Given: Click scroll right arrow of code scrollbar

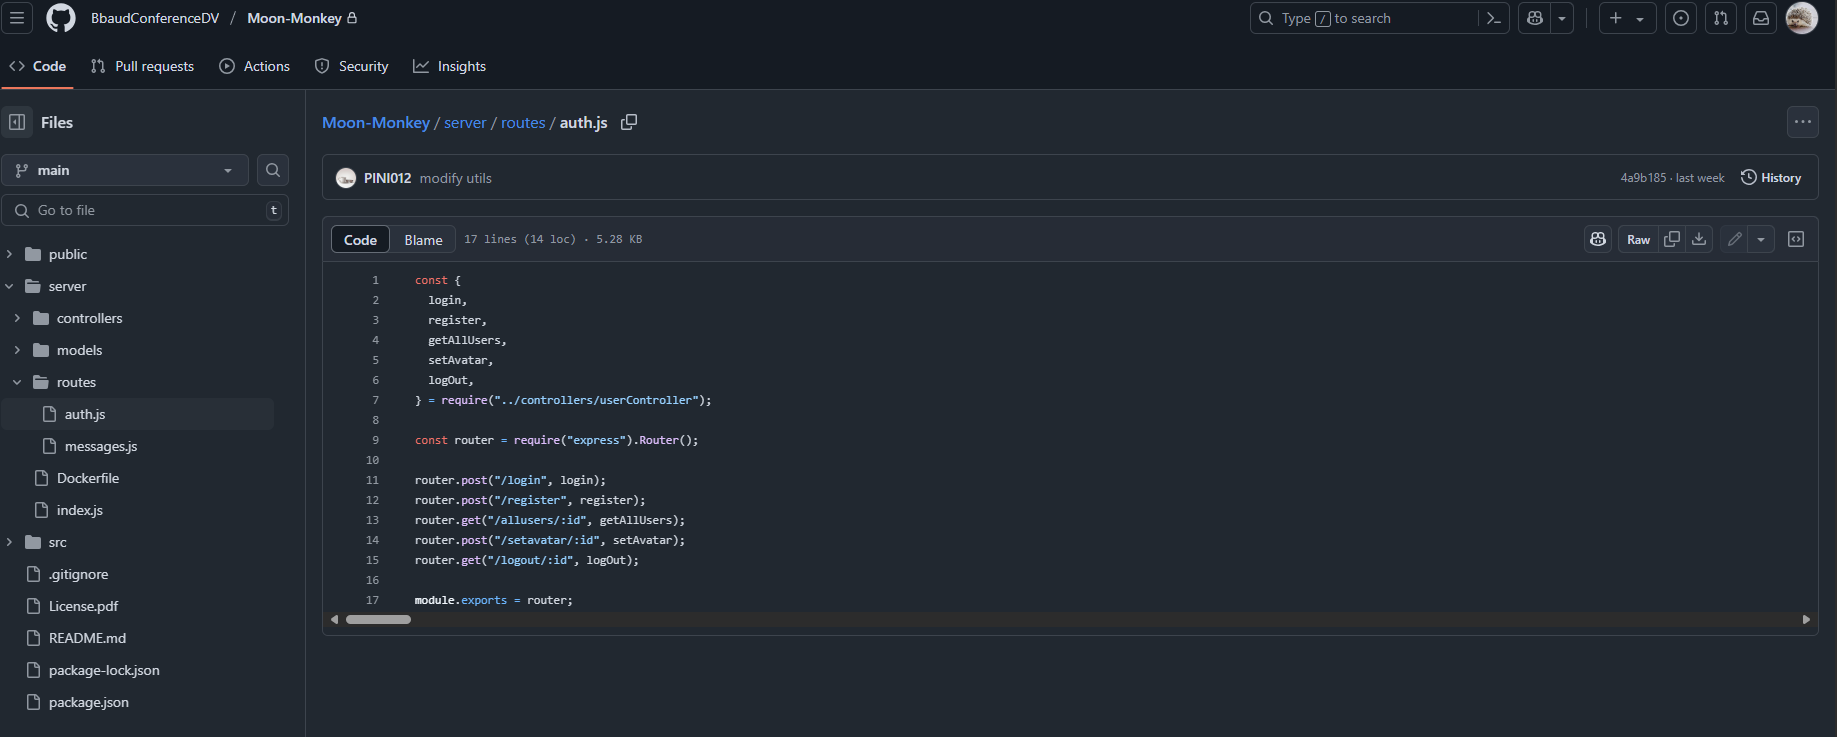Looking at the screenshot, I should click(1806, 619).
